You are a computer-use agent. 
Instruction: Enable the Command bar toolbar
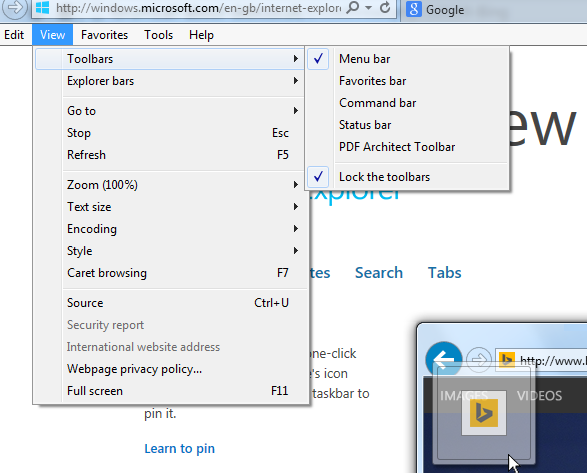408,103
